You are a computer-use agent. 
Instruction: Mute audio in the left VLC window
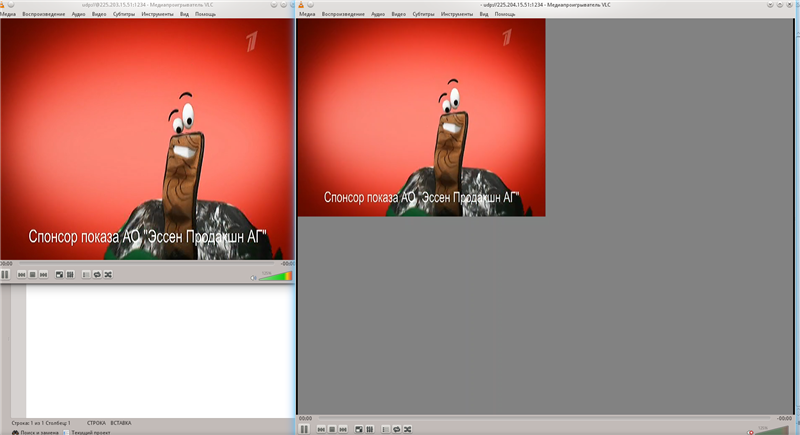253,278
